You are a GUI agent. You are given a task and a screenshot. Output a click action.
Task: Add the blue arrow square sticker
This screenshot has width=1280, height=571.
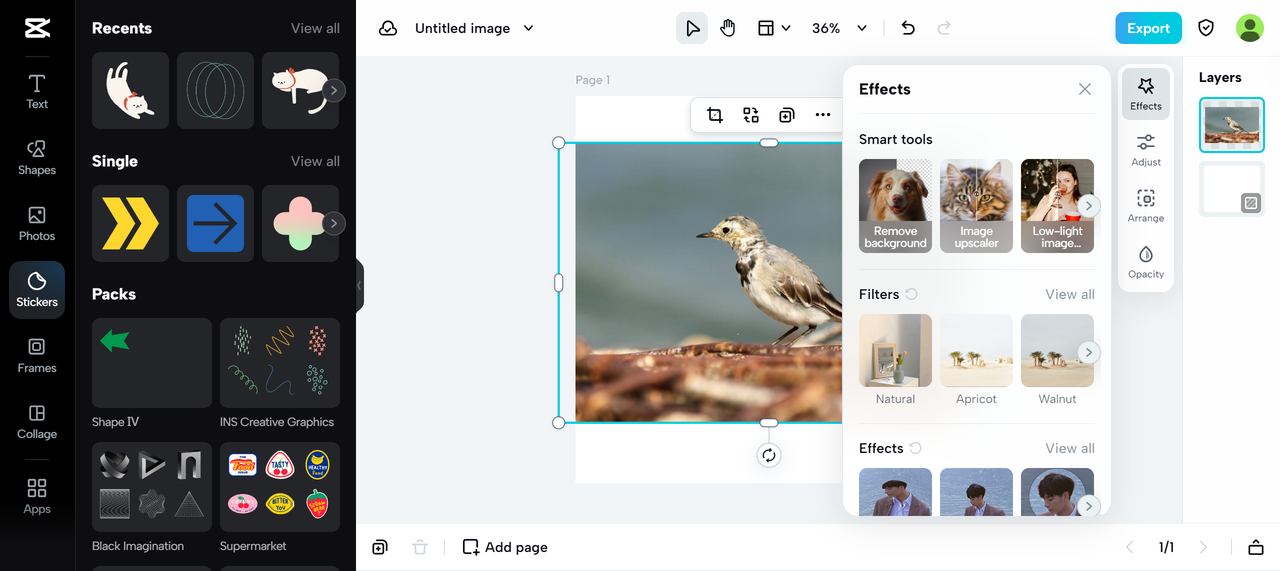coord(216,223)
